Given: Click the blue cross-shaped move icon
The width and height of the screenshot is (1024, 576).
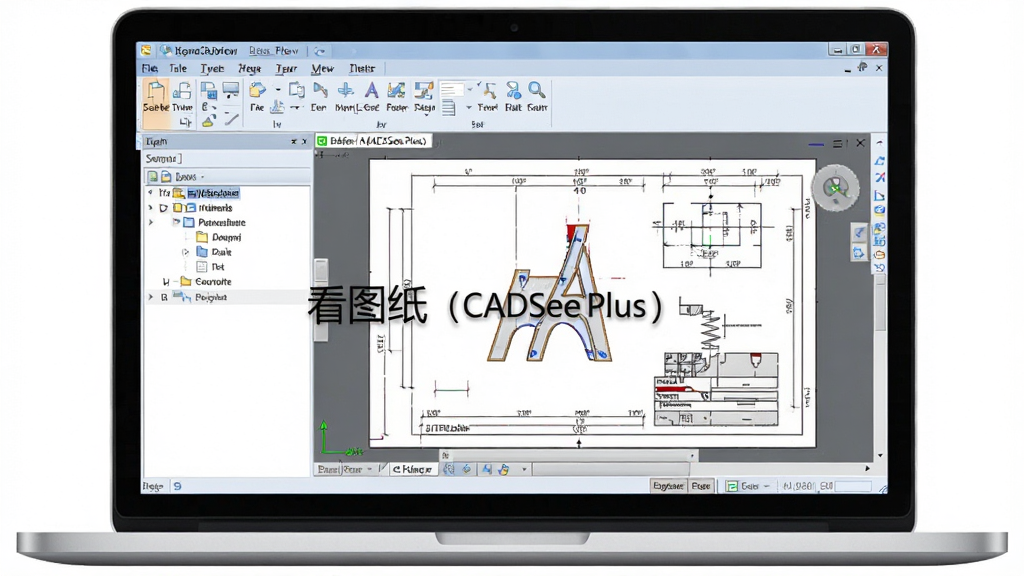Looking at the screenshot, I should click(345, 90).
